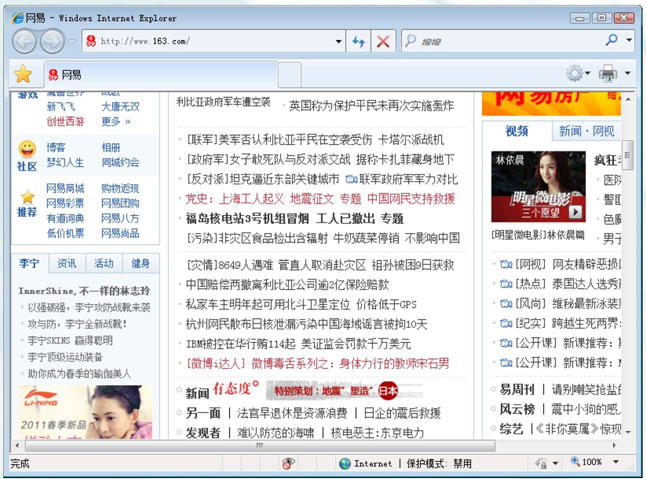Open the gear Tools menu icon
Image resolution: width=646 pixels, height=479 pixels.
pos(575,73)
